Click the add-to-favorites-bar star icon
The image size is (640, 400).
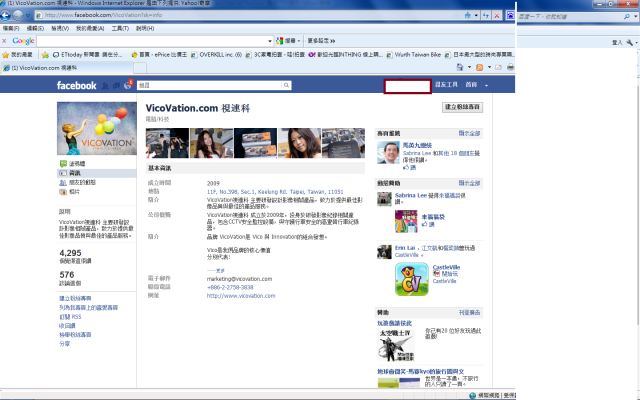tap(45, 55)
